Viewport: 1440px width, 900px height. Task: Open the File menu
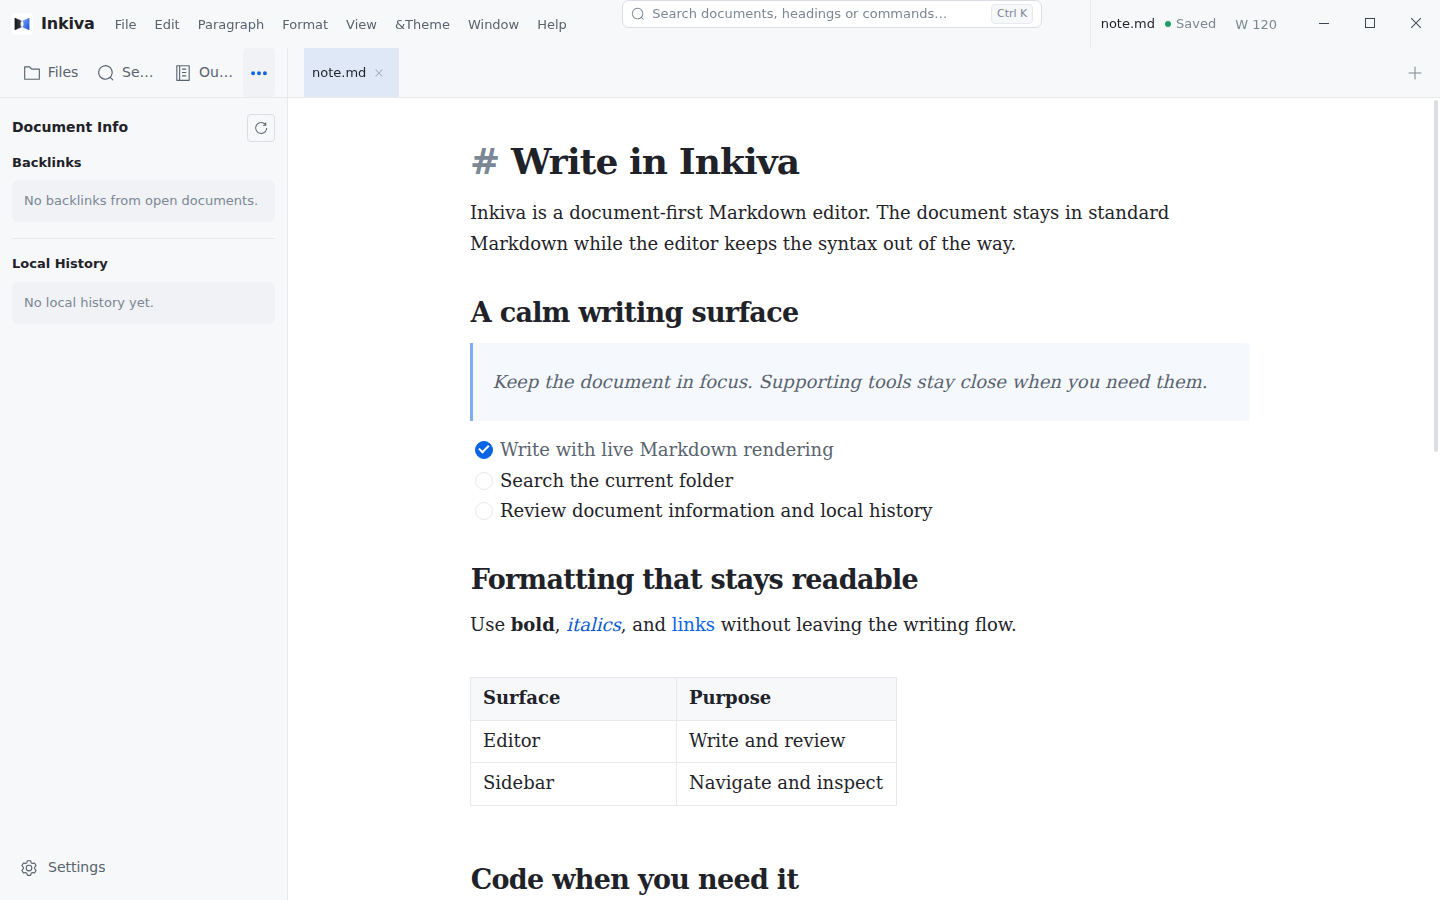125,24
